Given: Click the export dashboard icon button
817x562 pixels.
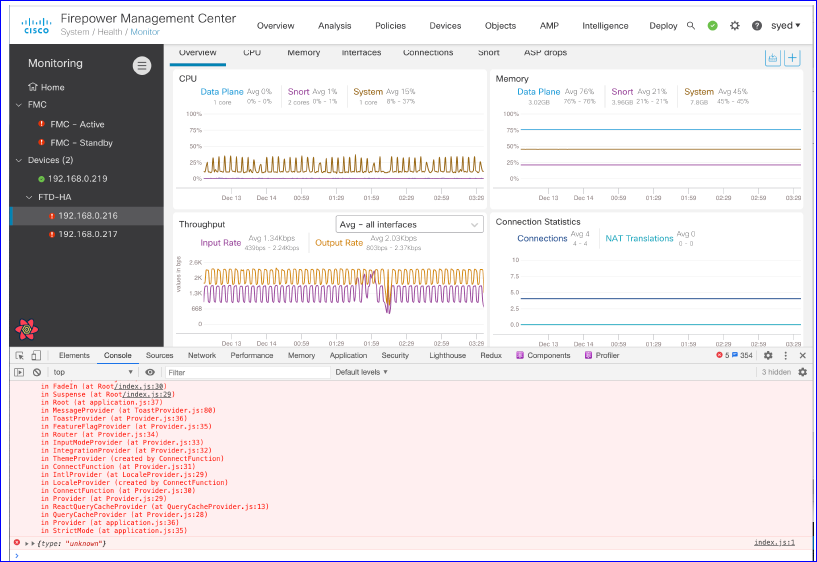Looking at the screenshot, I should pos(773,58).
